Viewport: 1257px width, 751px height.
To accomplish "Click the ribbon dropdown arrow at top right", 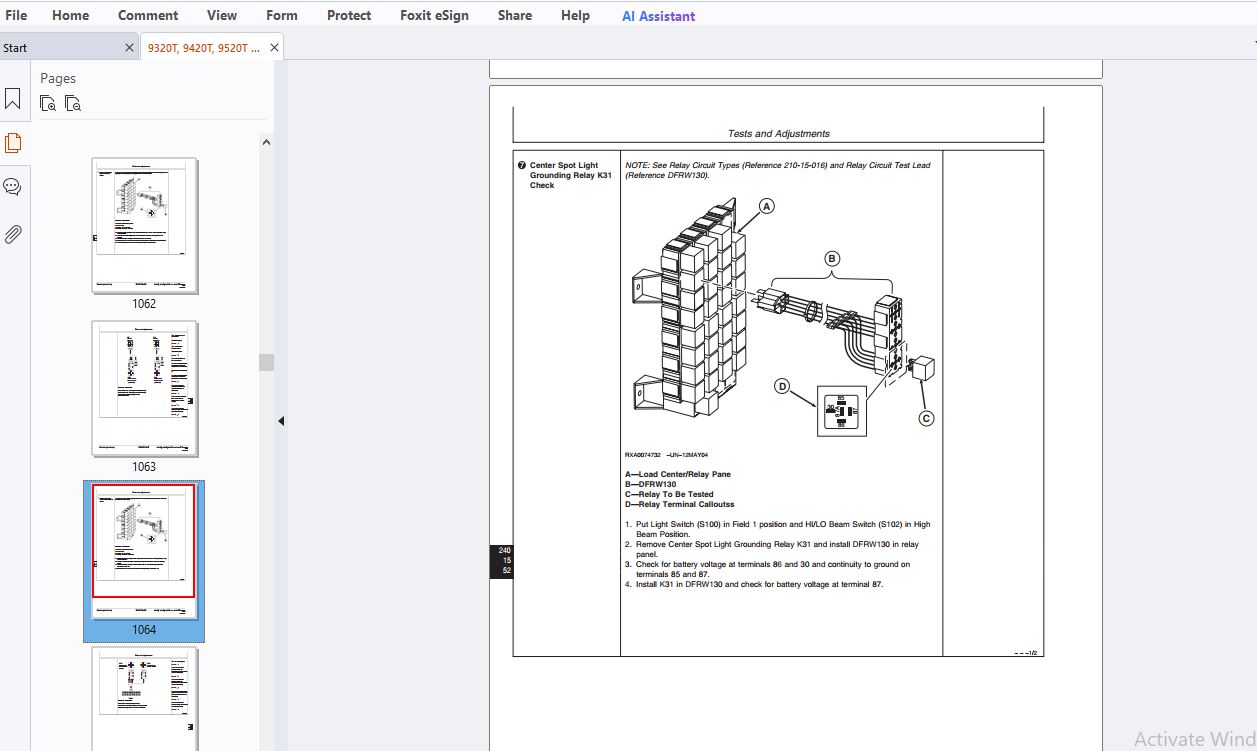I will (x=1254, y=44).
